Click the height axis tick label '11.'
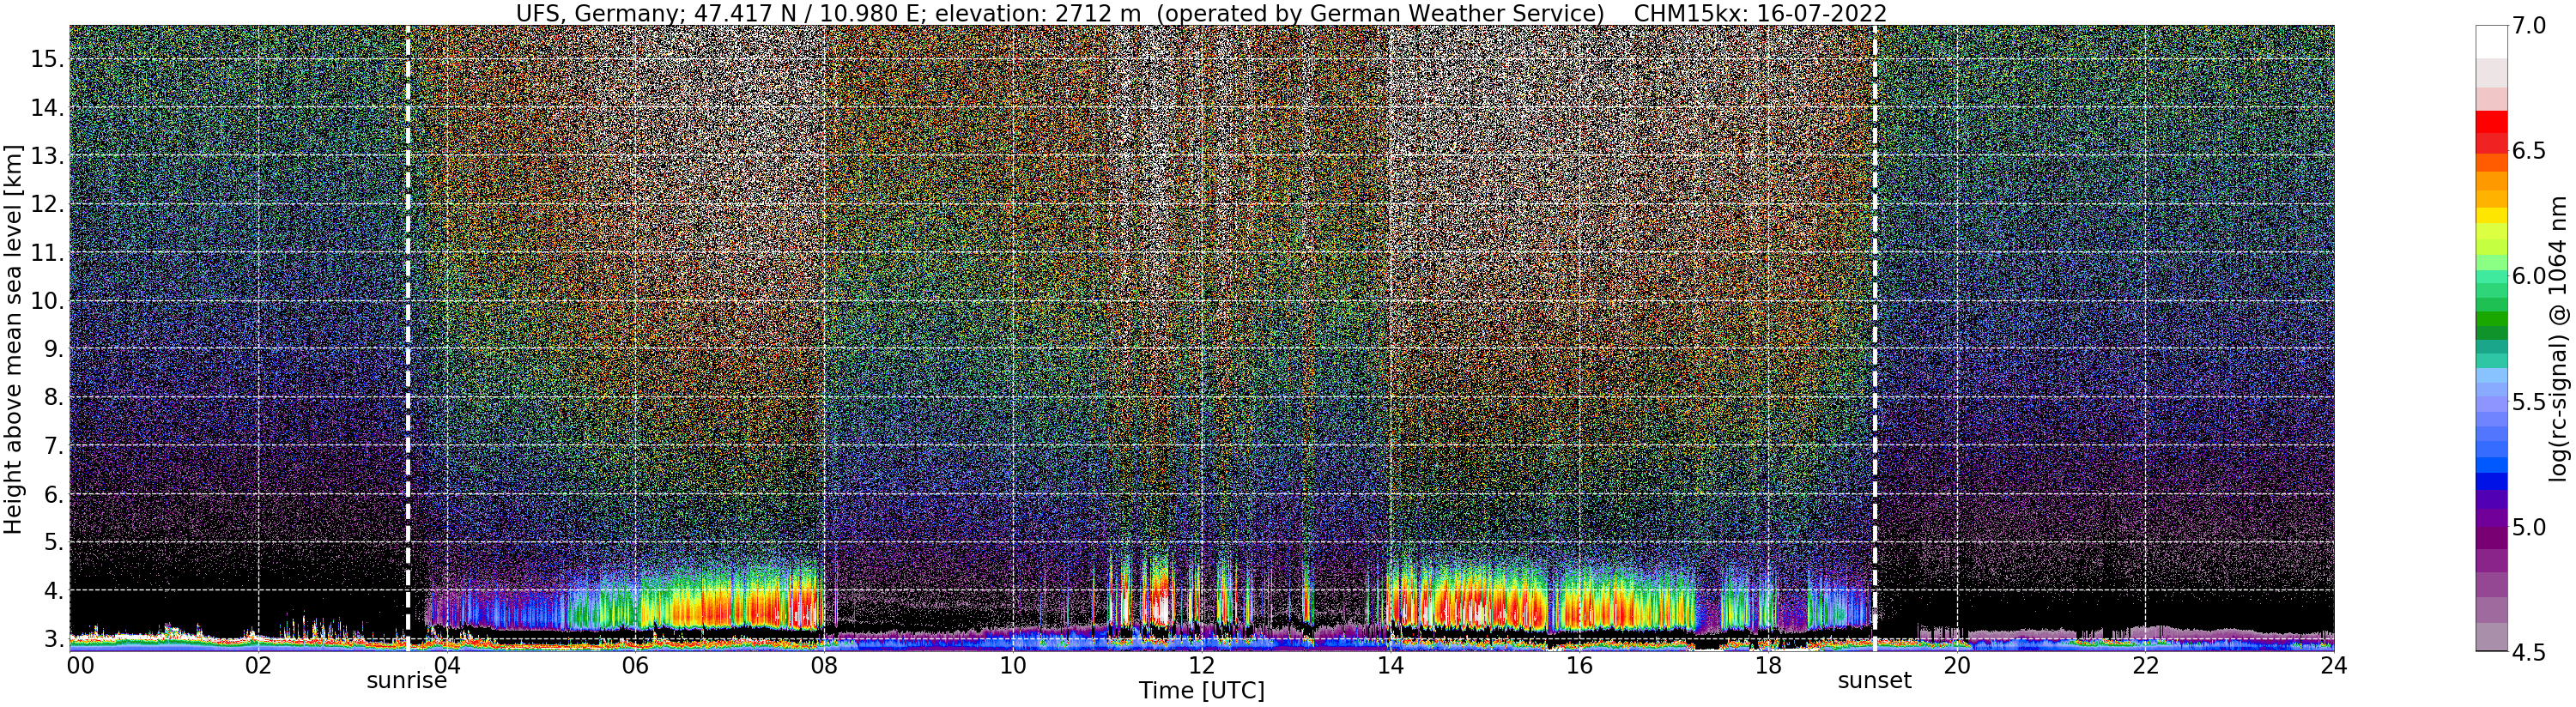2576x707 pixels. pyautogui.click(x=47, y=253)
